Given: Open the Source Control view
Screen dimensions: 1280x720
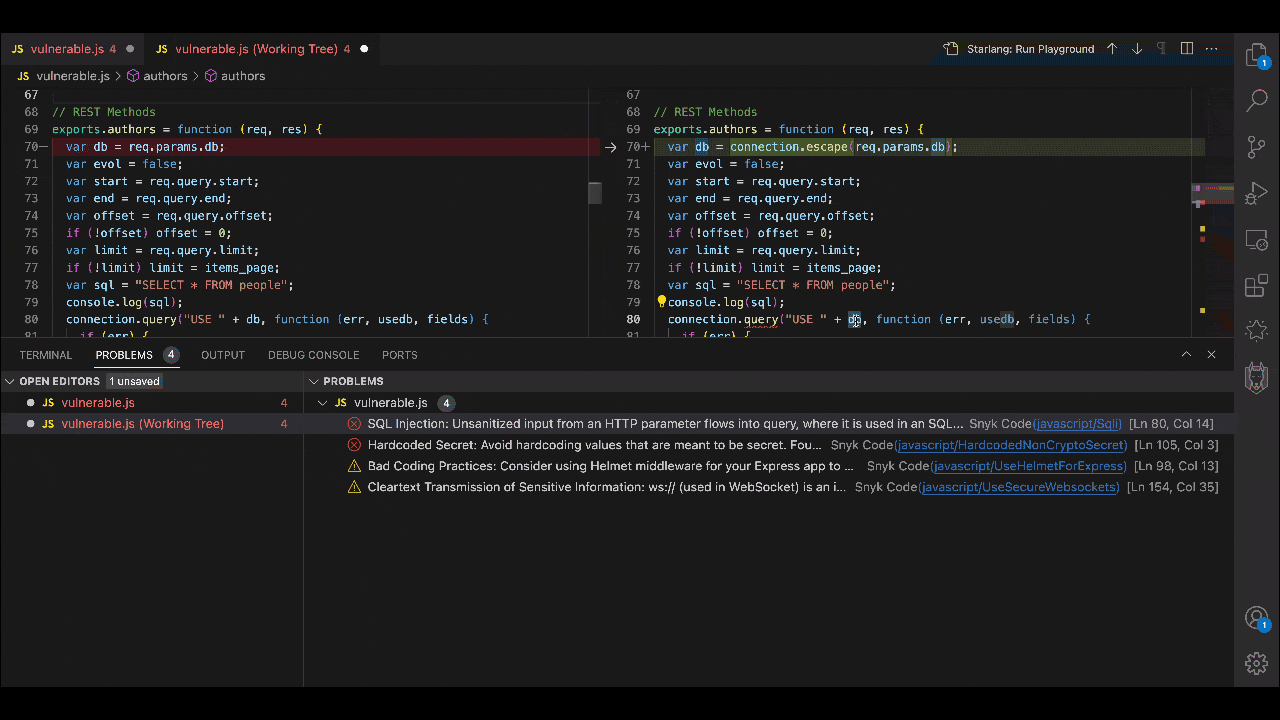Looking at the screenshot, I should coord(1256,148).
